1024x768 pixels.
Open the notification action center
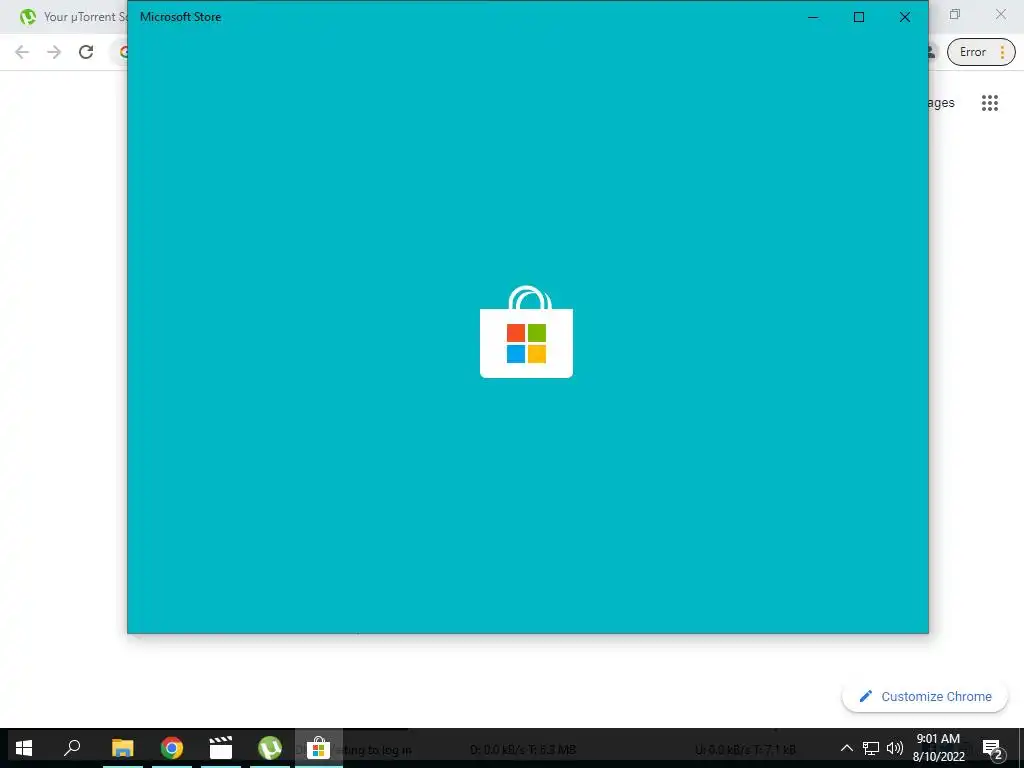pos(992,748)
